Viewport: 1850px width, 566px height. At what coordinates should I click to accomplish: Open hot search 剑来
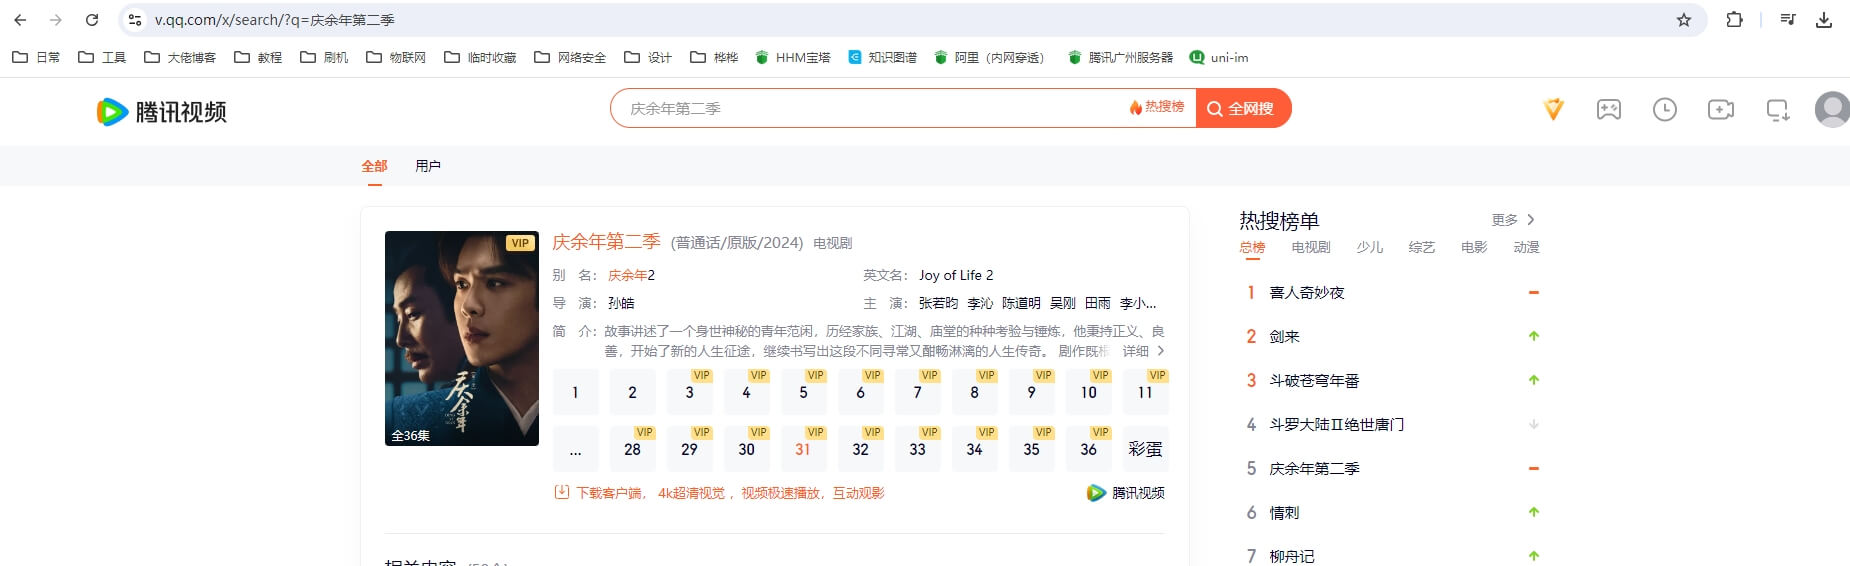click(x=1284, y=337)
